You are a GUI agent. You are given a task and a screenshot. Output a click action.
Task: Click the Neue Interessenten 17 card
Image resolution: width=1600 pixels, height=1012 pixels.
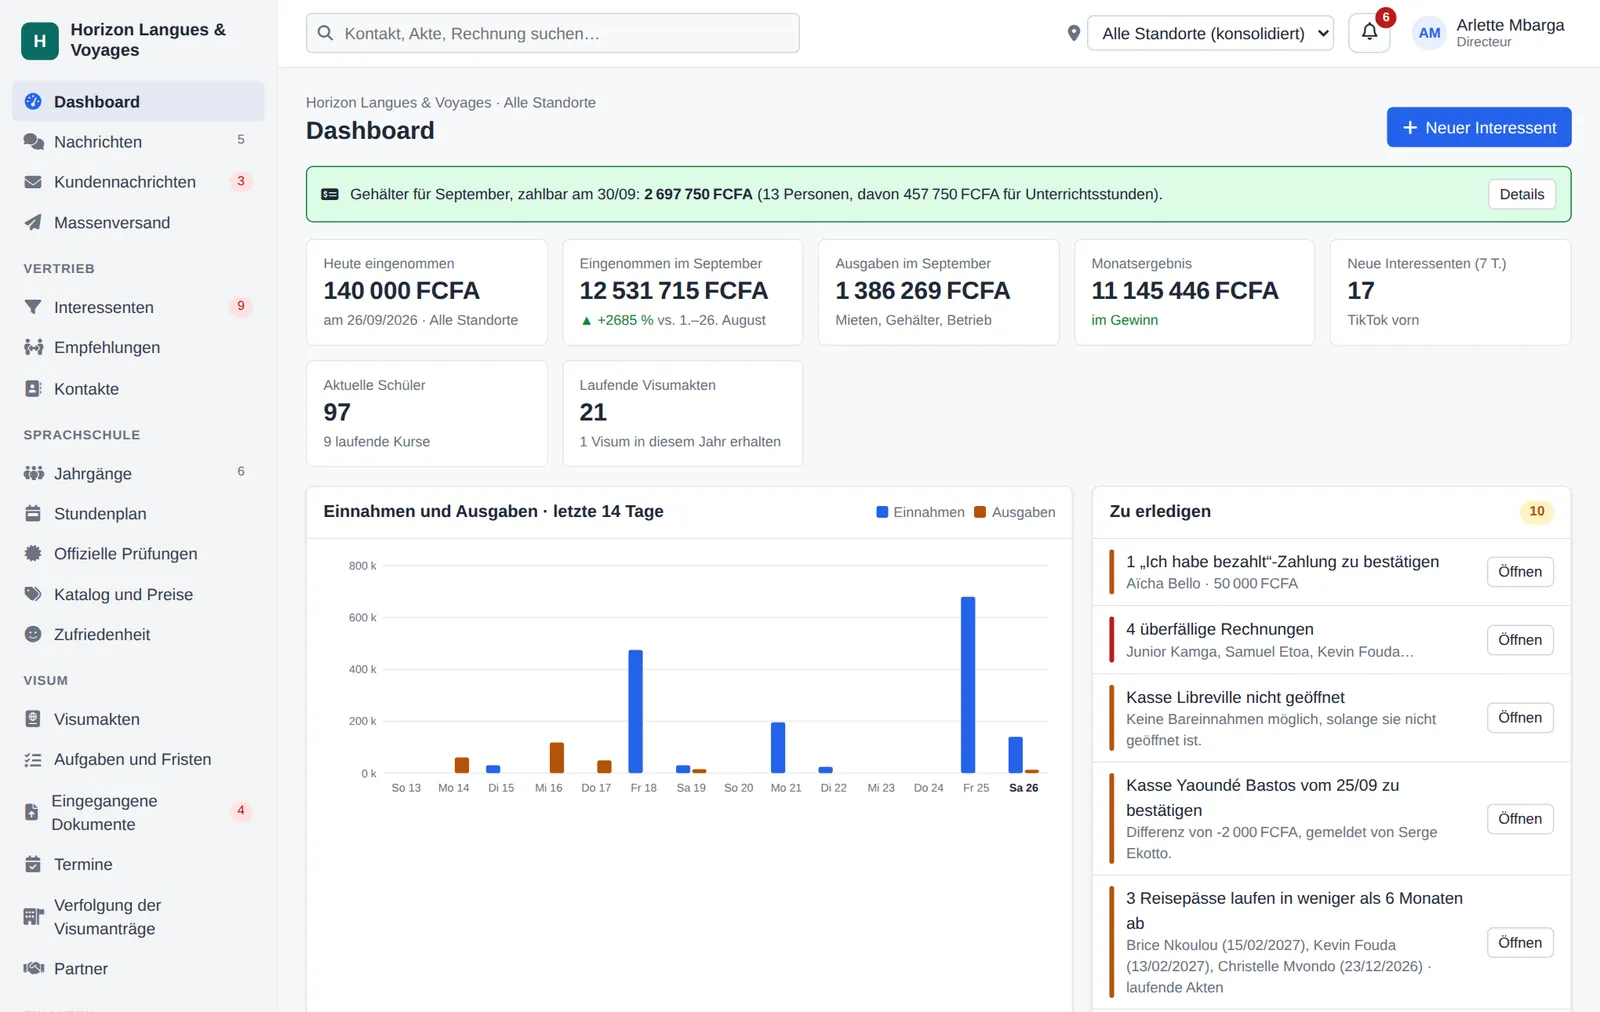click(x=1450, y=292)
